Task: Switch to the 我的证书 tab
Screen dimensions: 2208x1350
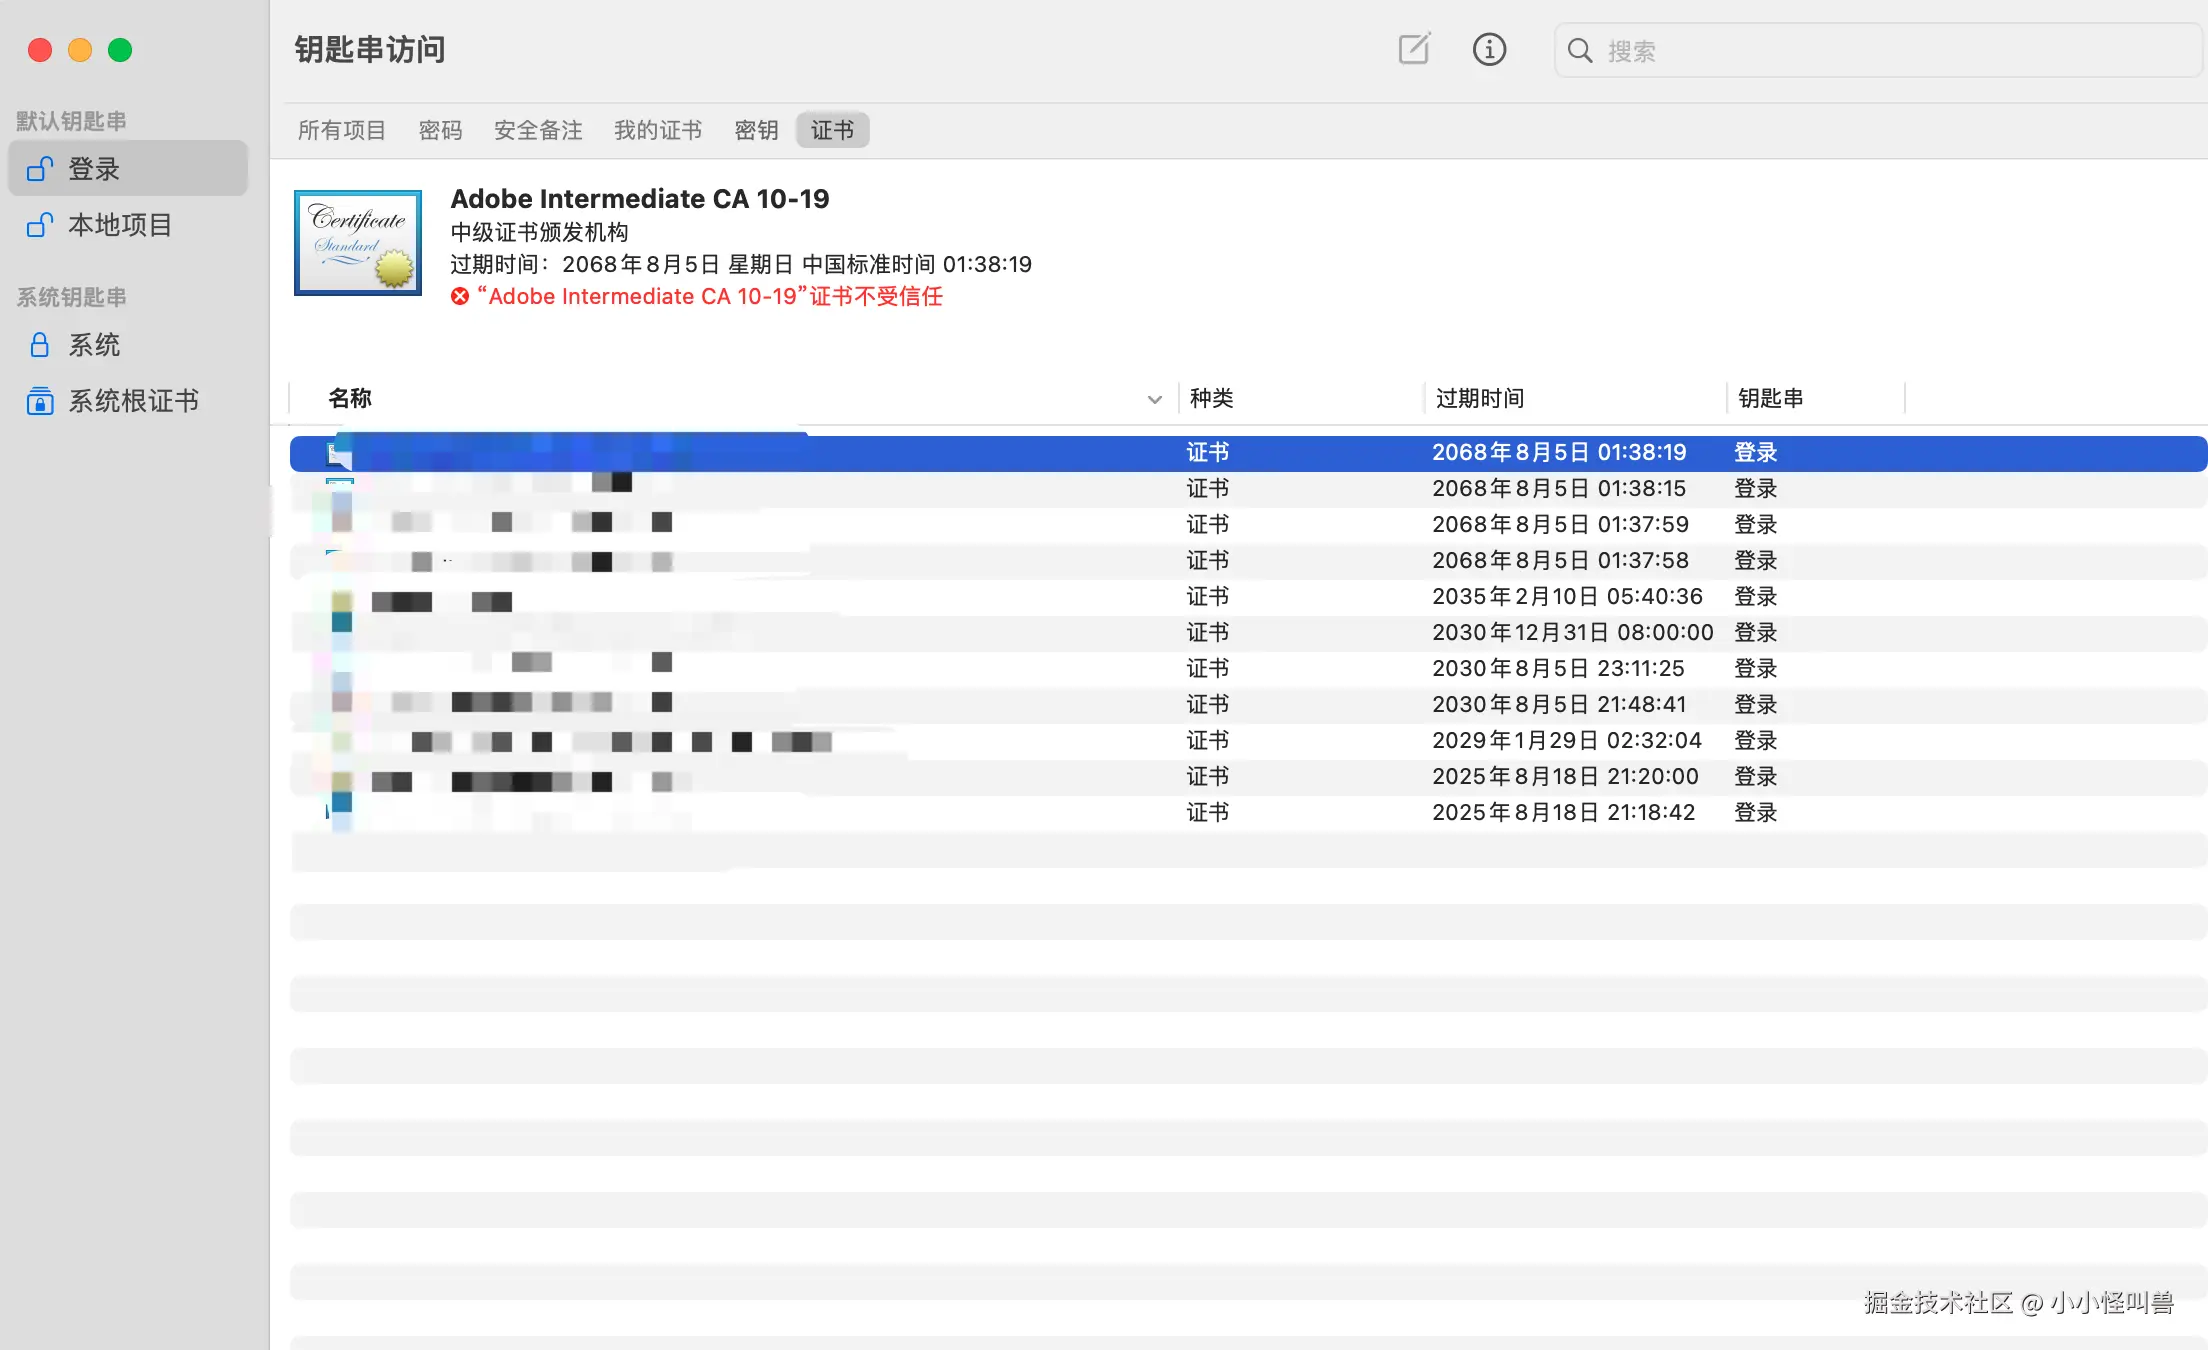Action: 657,130
